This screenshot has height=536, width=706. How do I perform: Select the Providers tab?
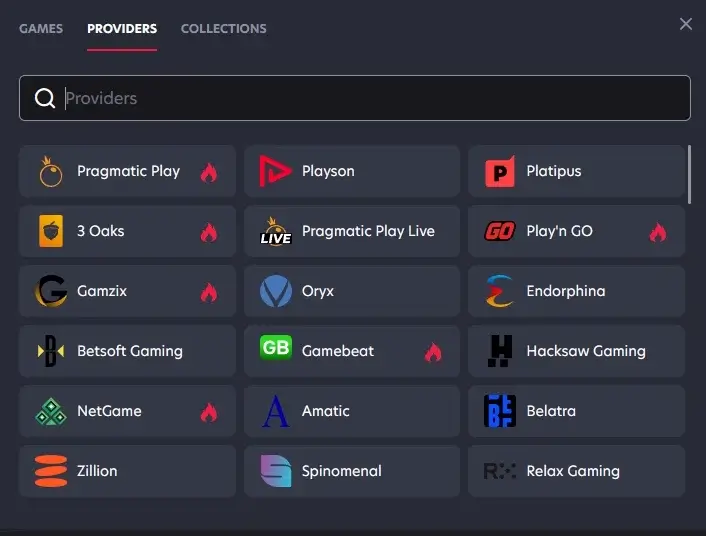tap(122, 28)
